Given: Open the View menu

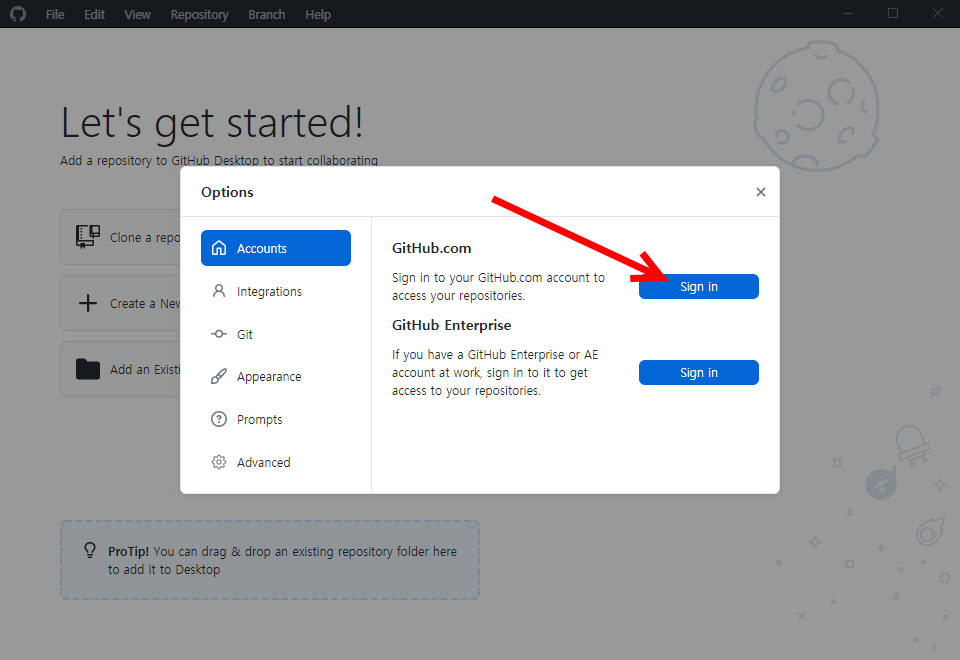Looking at the screenshot, I should pyautogui.click(x=137, y=14).
